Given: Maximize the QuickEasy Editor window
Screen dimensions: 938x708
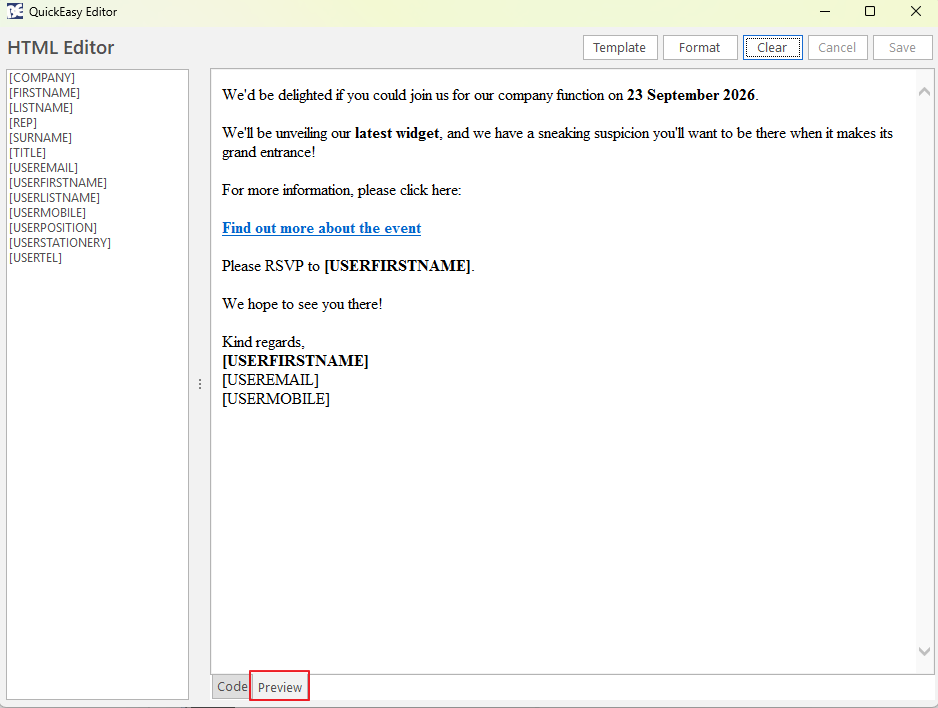Looking at the screenshot, I should tap(870, 11).
